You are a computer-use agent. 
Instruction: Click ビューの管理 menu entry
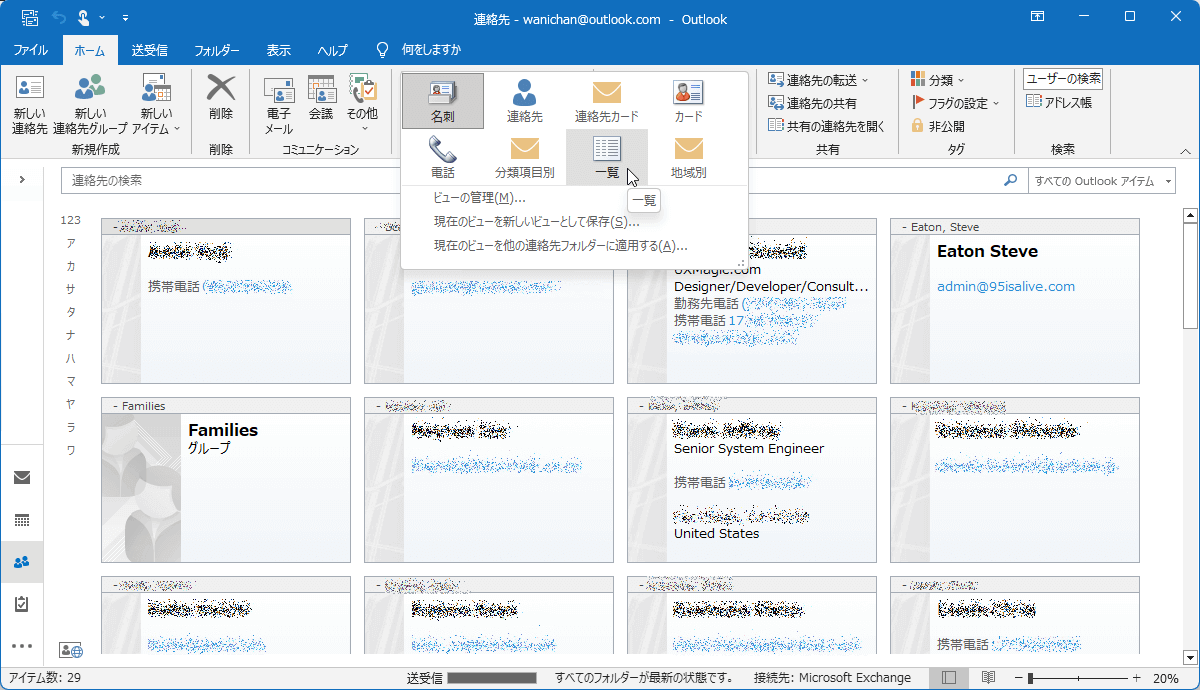pyautogui.click(x=479, y=198)
